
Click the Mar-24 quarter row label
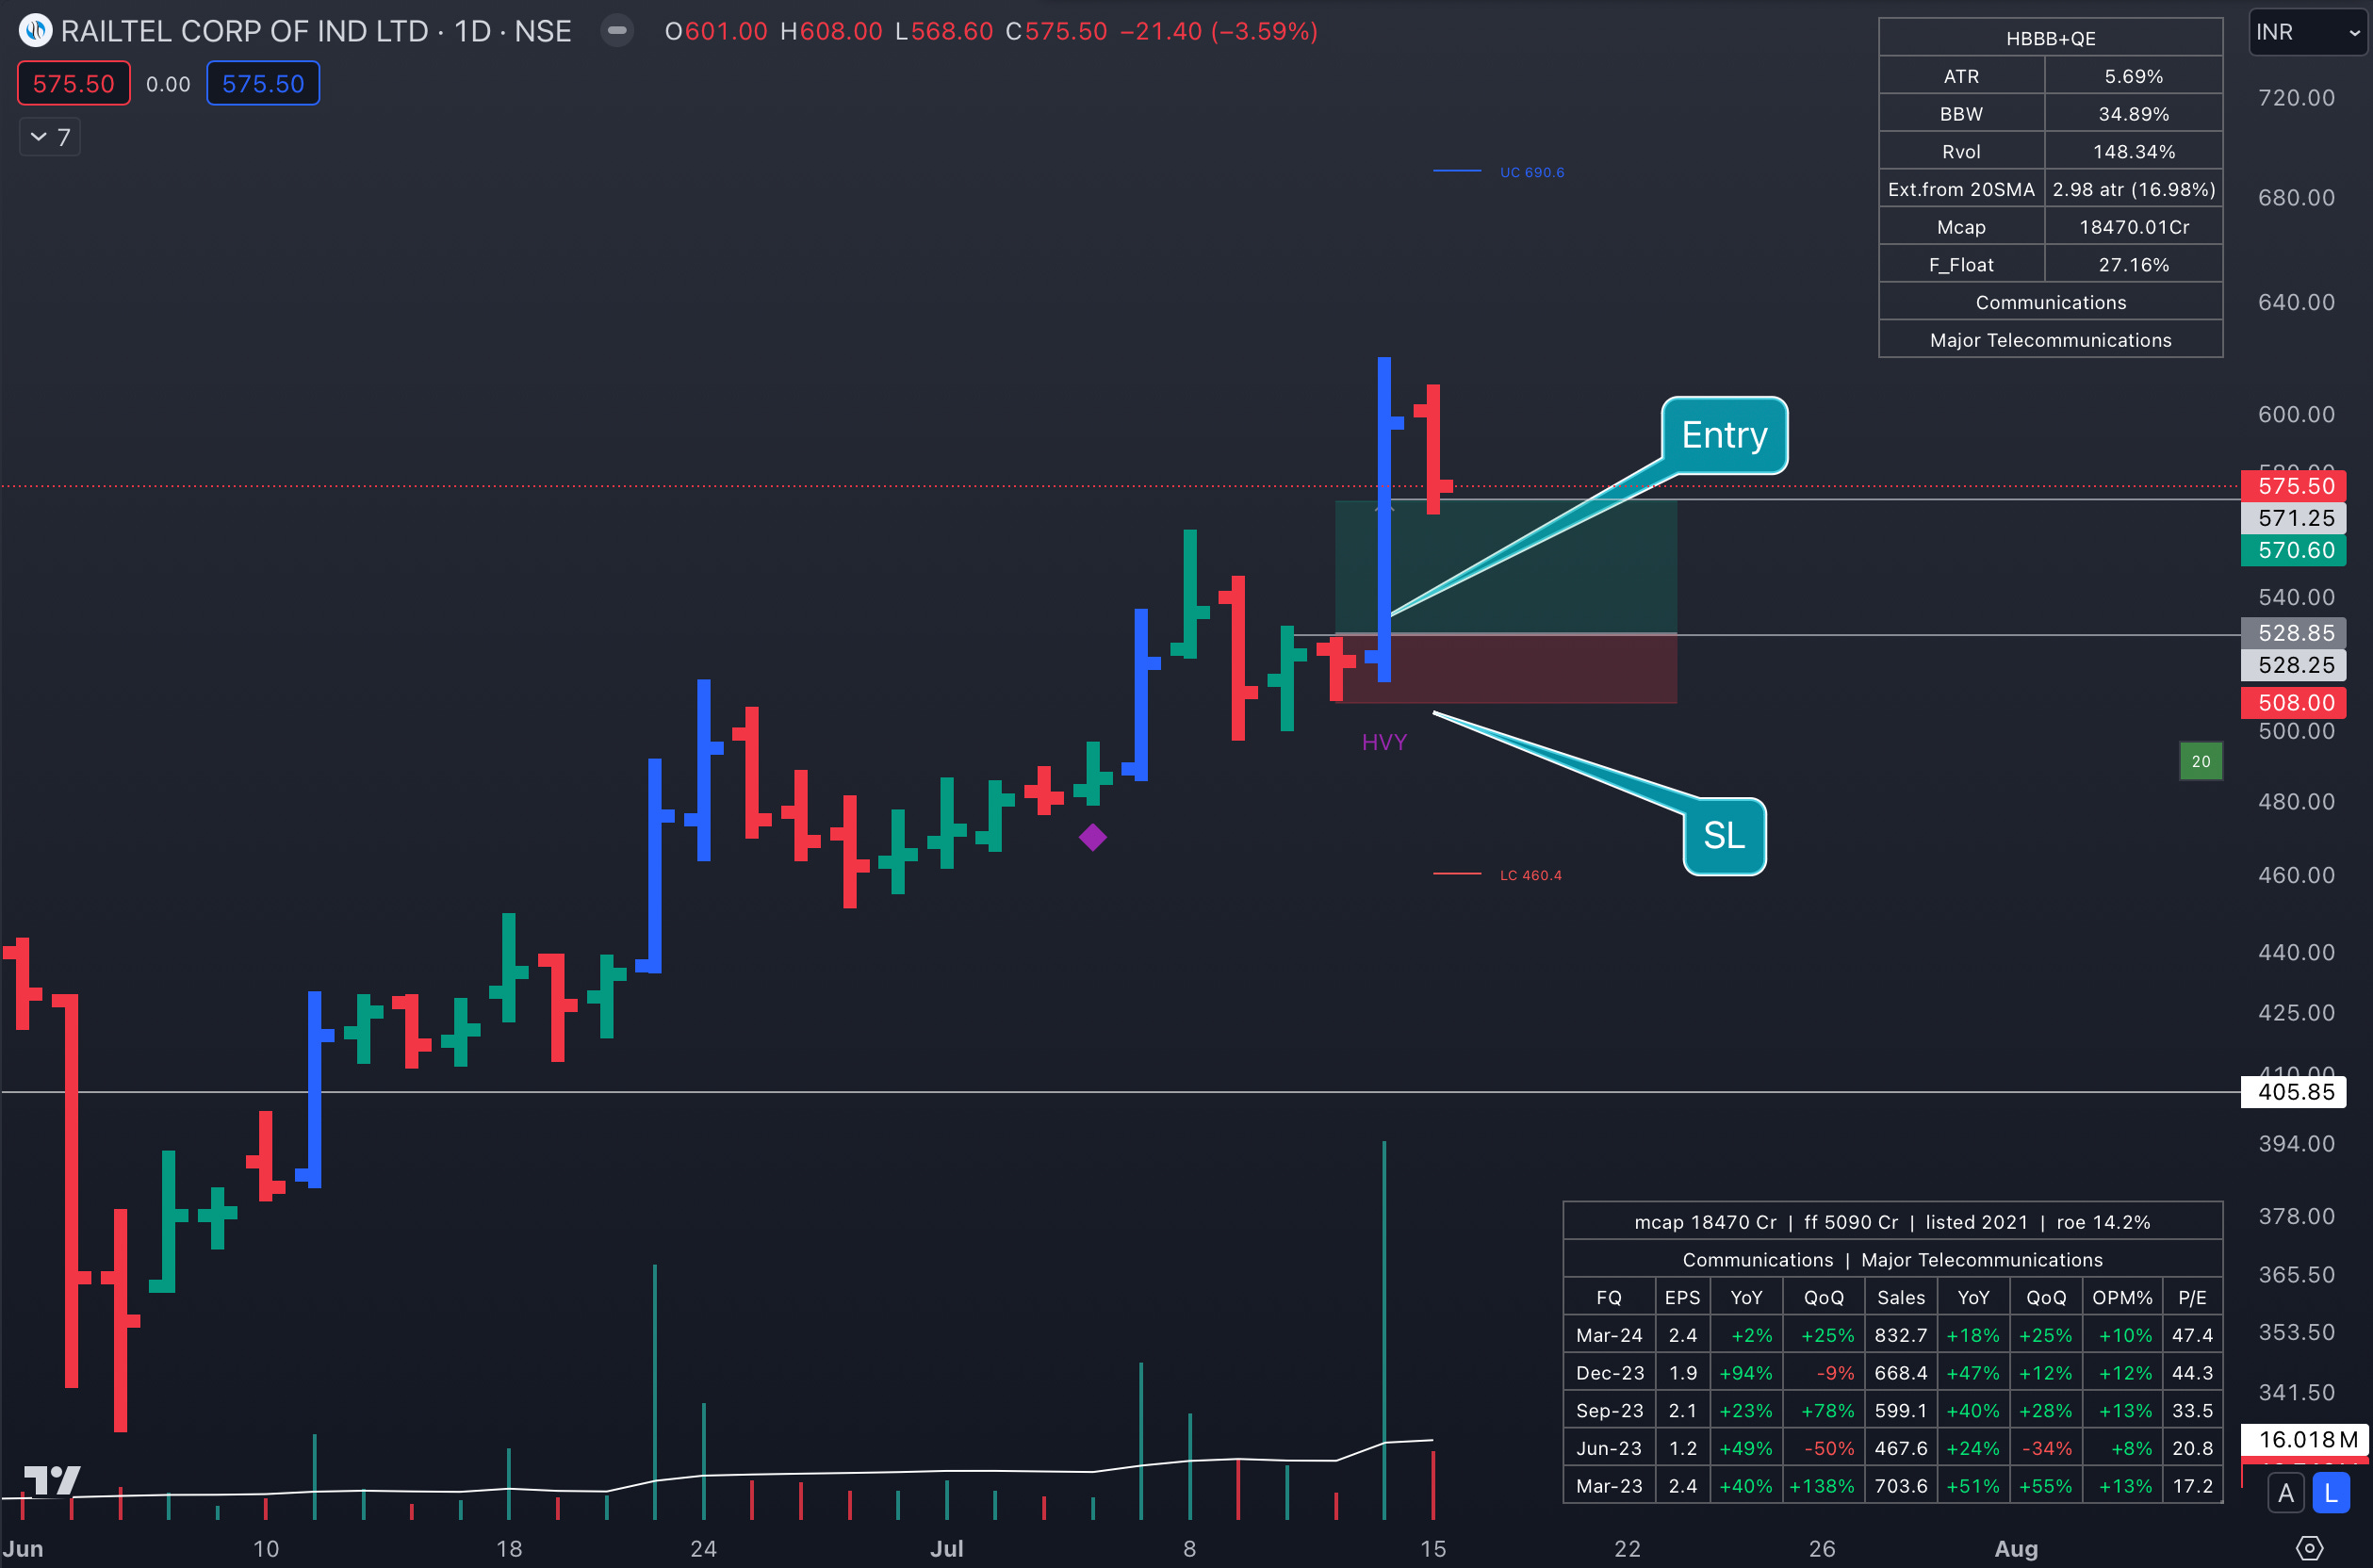coord(1609,1335)
